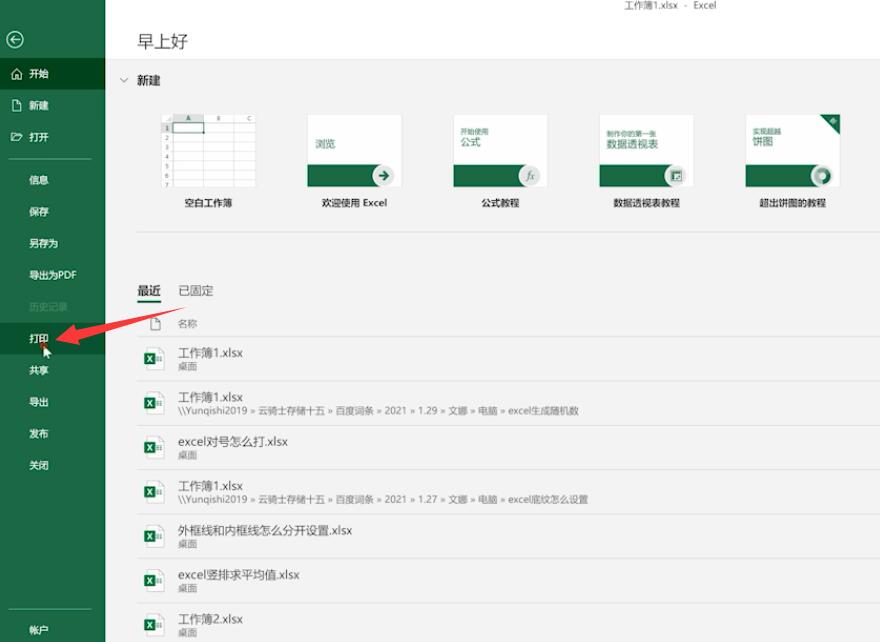The image size is (880, 642).
Task: Open the 信息 page
Action: (x=52, y=180)
